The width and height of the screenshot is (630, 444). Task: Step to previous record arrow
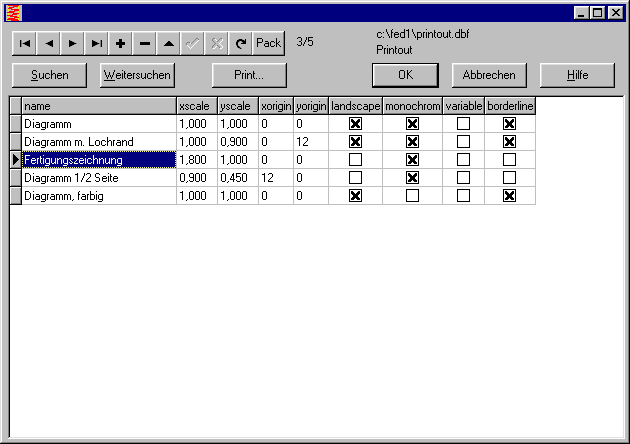pos(49,43)
